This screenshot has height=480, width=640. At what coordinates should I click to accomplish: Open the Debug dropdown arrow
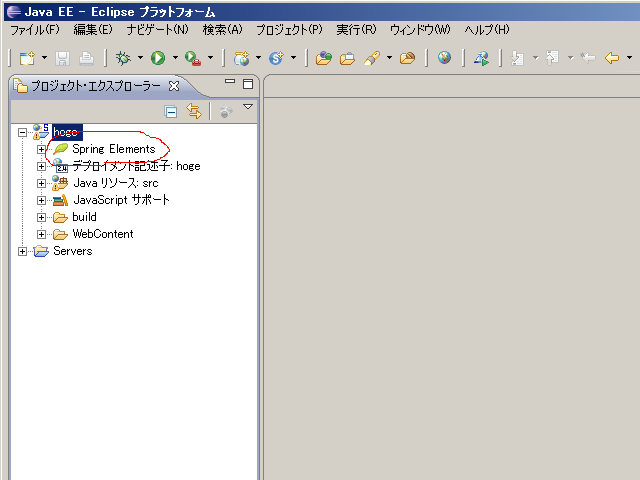140,58
